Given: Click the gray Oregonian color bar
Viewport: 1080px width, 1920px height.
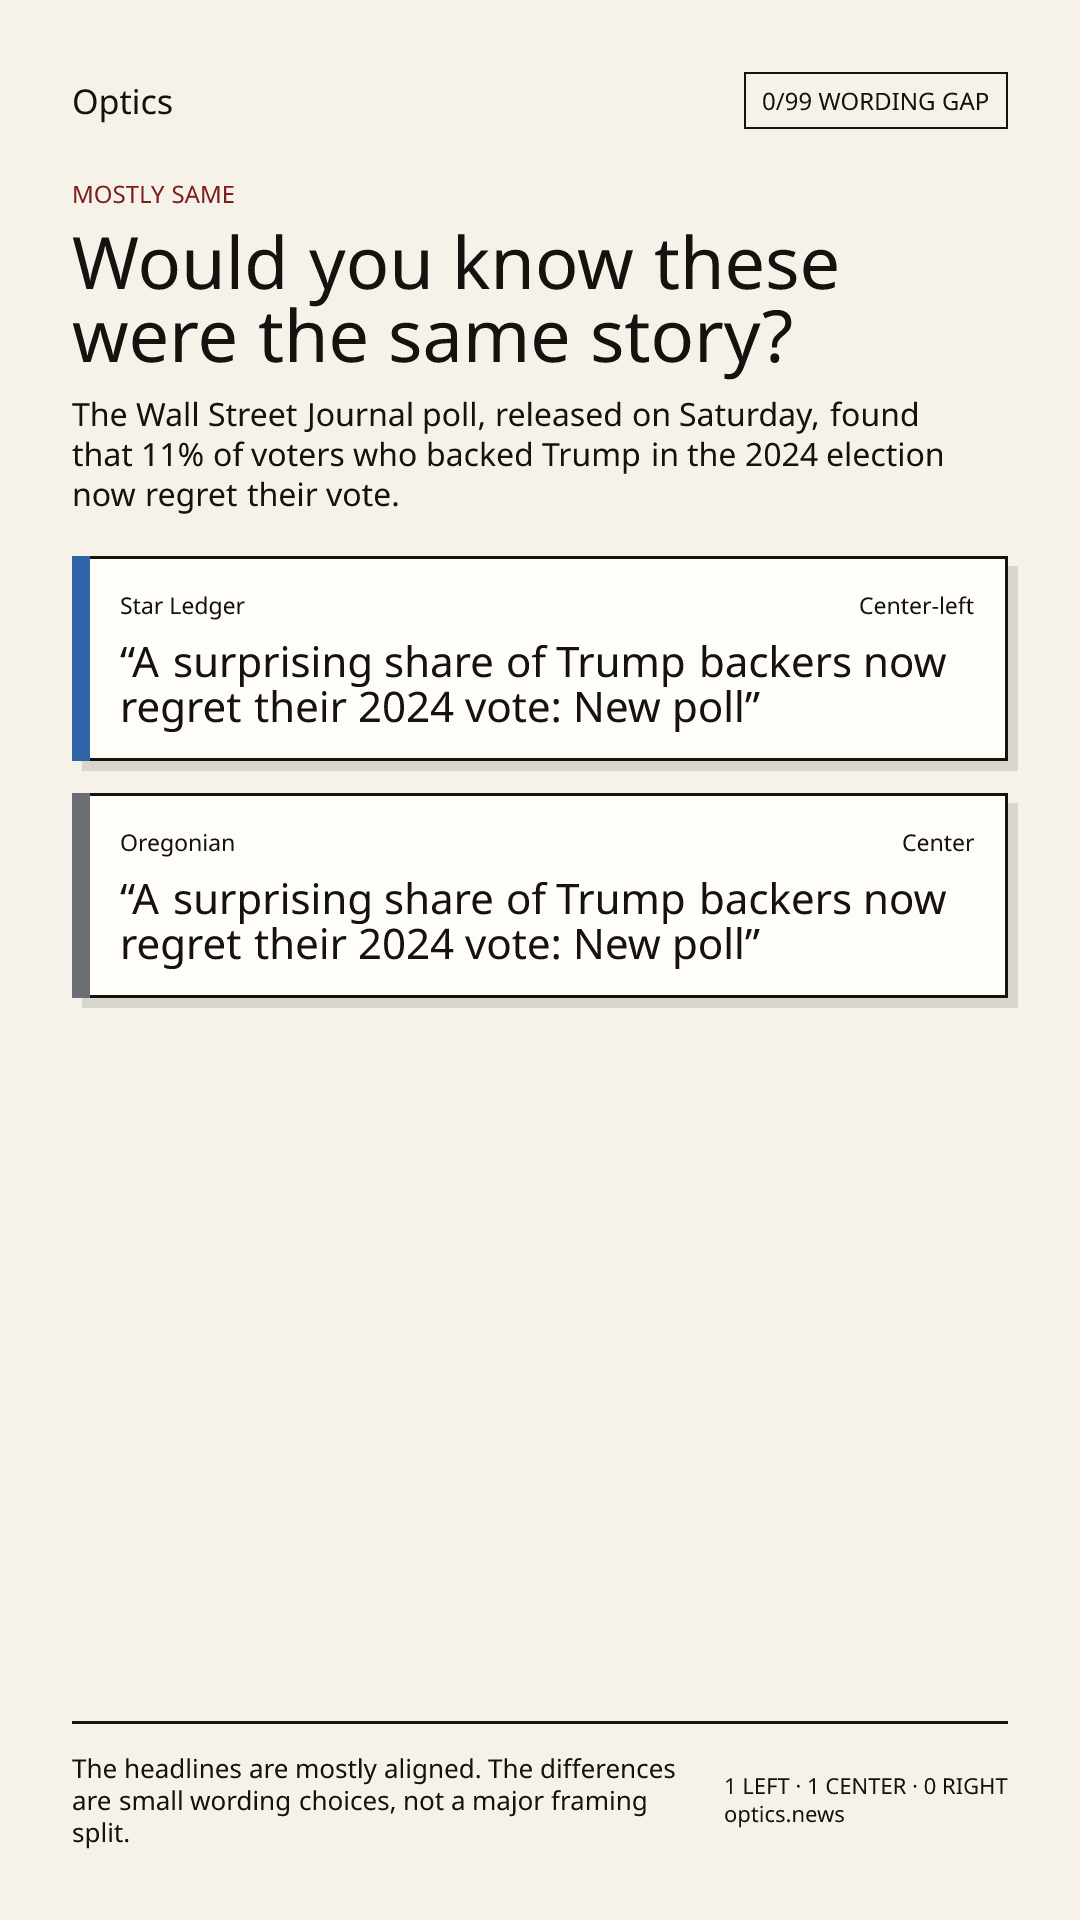Looking at the screenshot, I should tap(81, 896).
